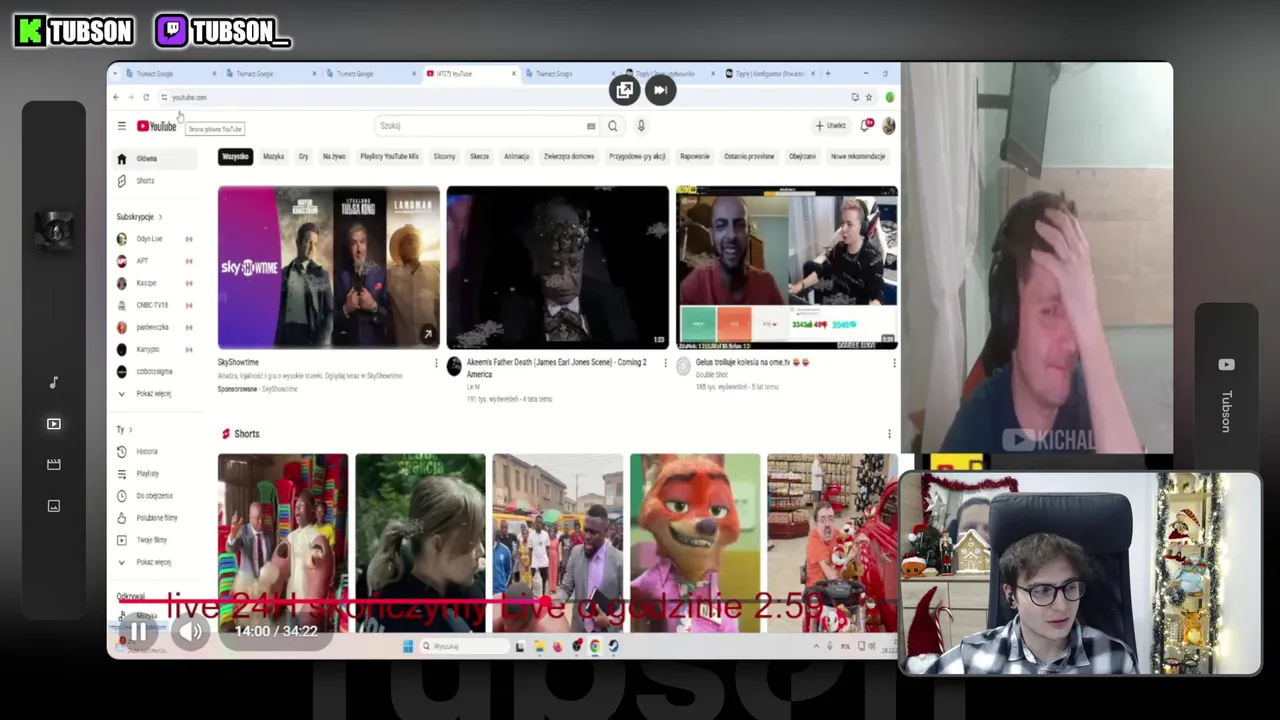Select the Muzyka filter chip
Image resolution: width=1280 pixels, height=720 pixels.
pos(273,157)
